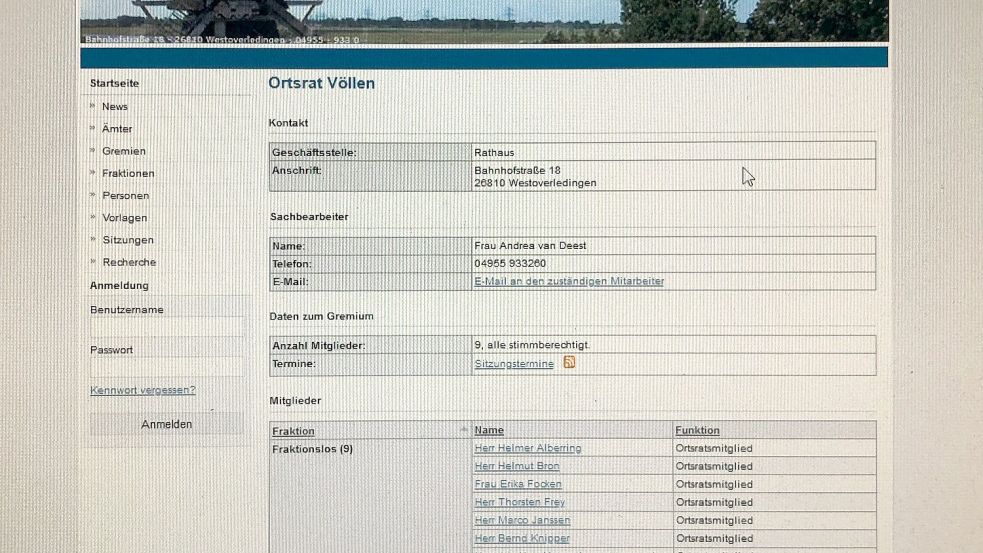Open Vorlagen in the sidebar menu
The width and height of the screenshot is (983, 553).
(125, 218)
